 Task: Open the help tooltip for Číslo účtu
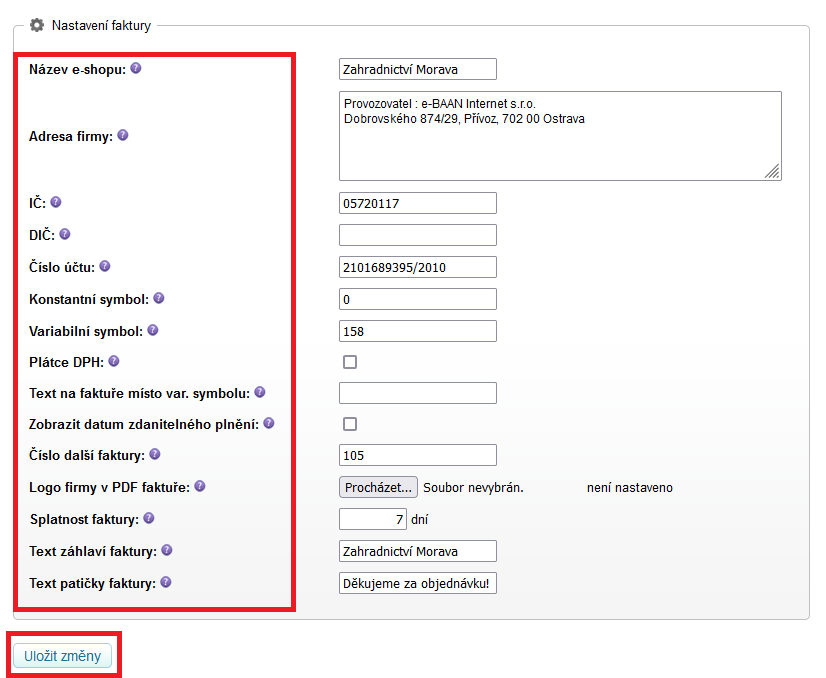pos(105,266)
